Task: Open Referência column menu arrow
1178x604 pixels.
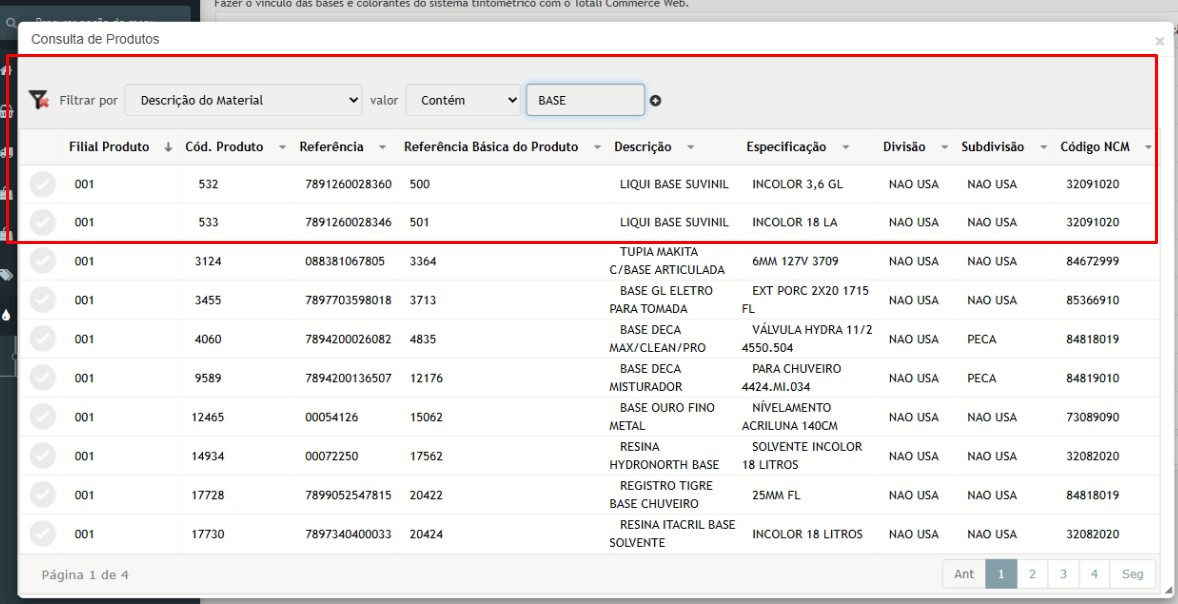Action: (382, 147)
